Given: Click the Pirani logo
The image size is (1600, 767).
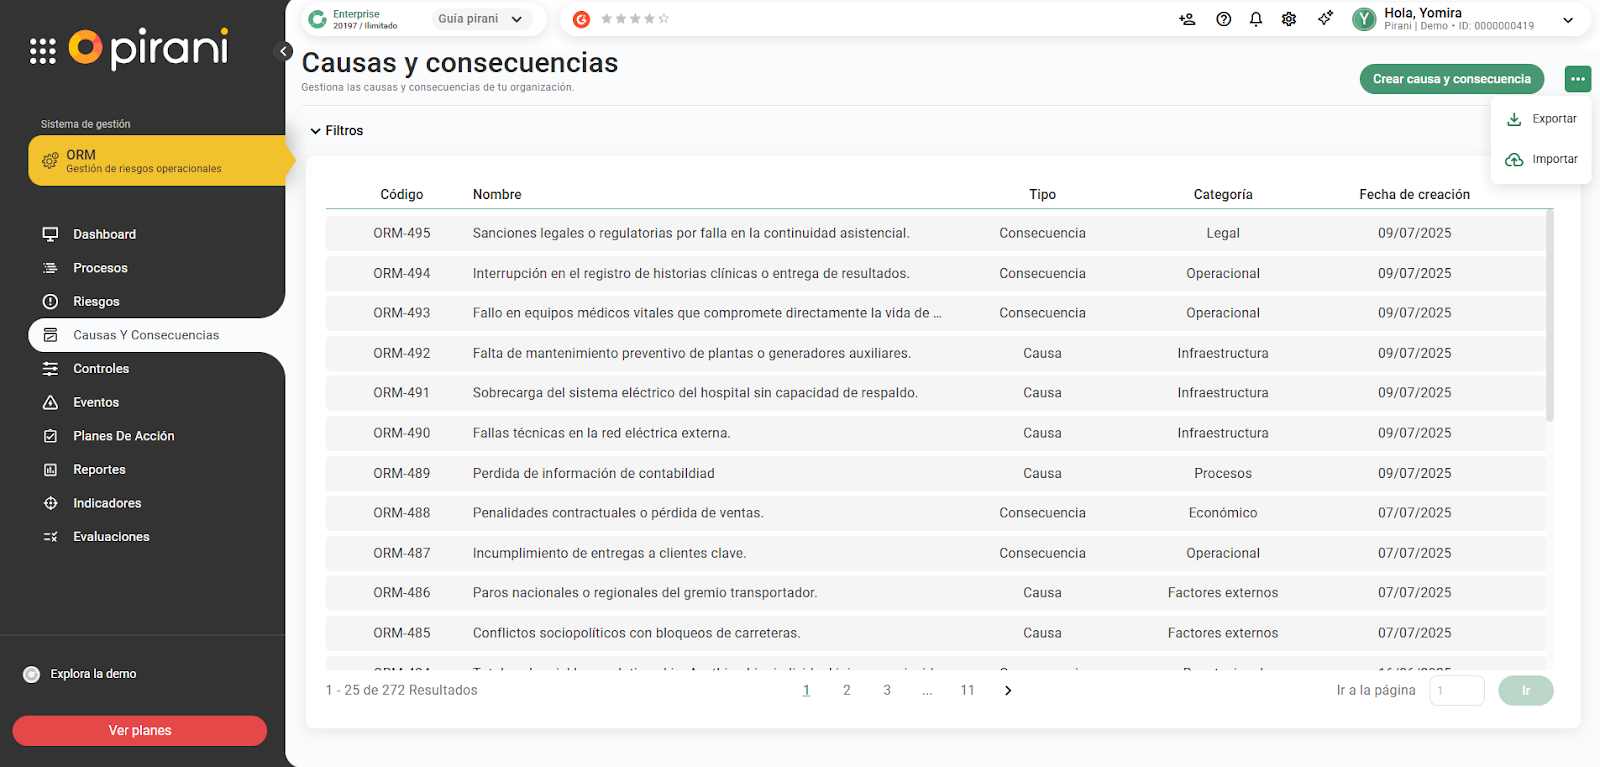Looking at the screenshot, I should point(148,48).
